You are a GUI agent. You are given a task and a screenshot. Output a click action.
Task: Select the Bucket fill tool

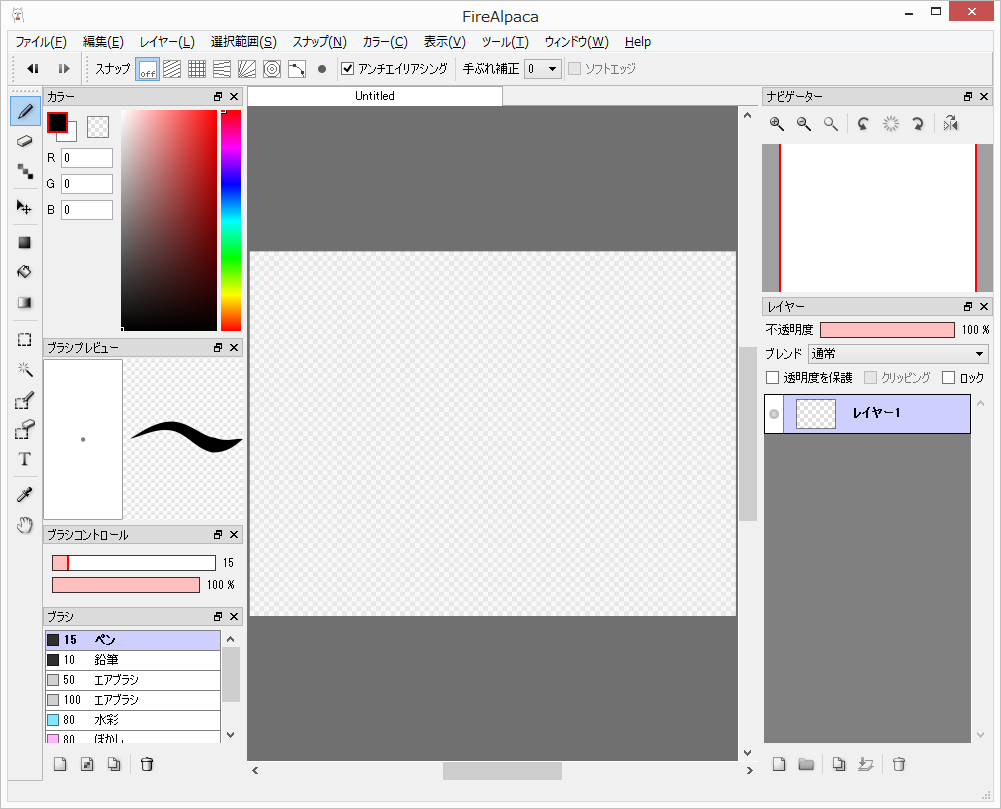coord(24,271)
